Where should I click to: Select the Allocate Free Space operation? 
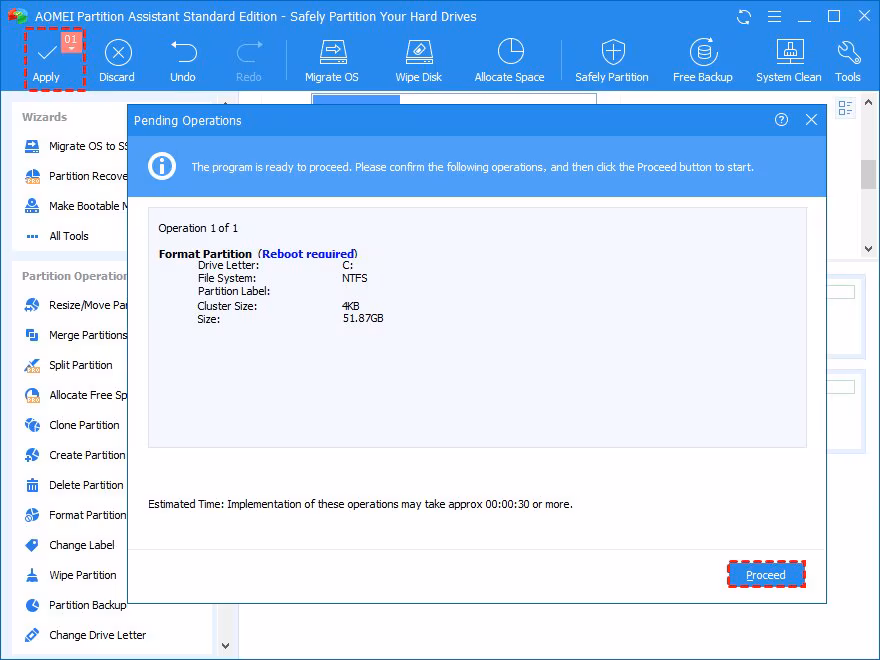(76, 395)
